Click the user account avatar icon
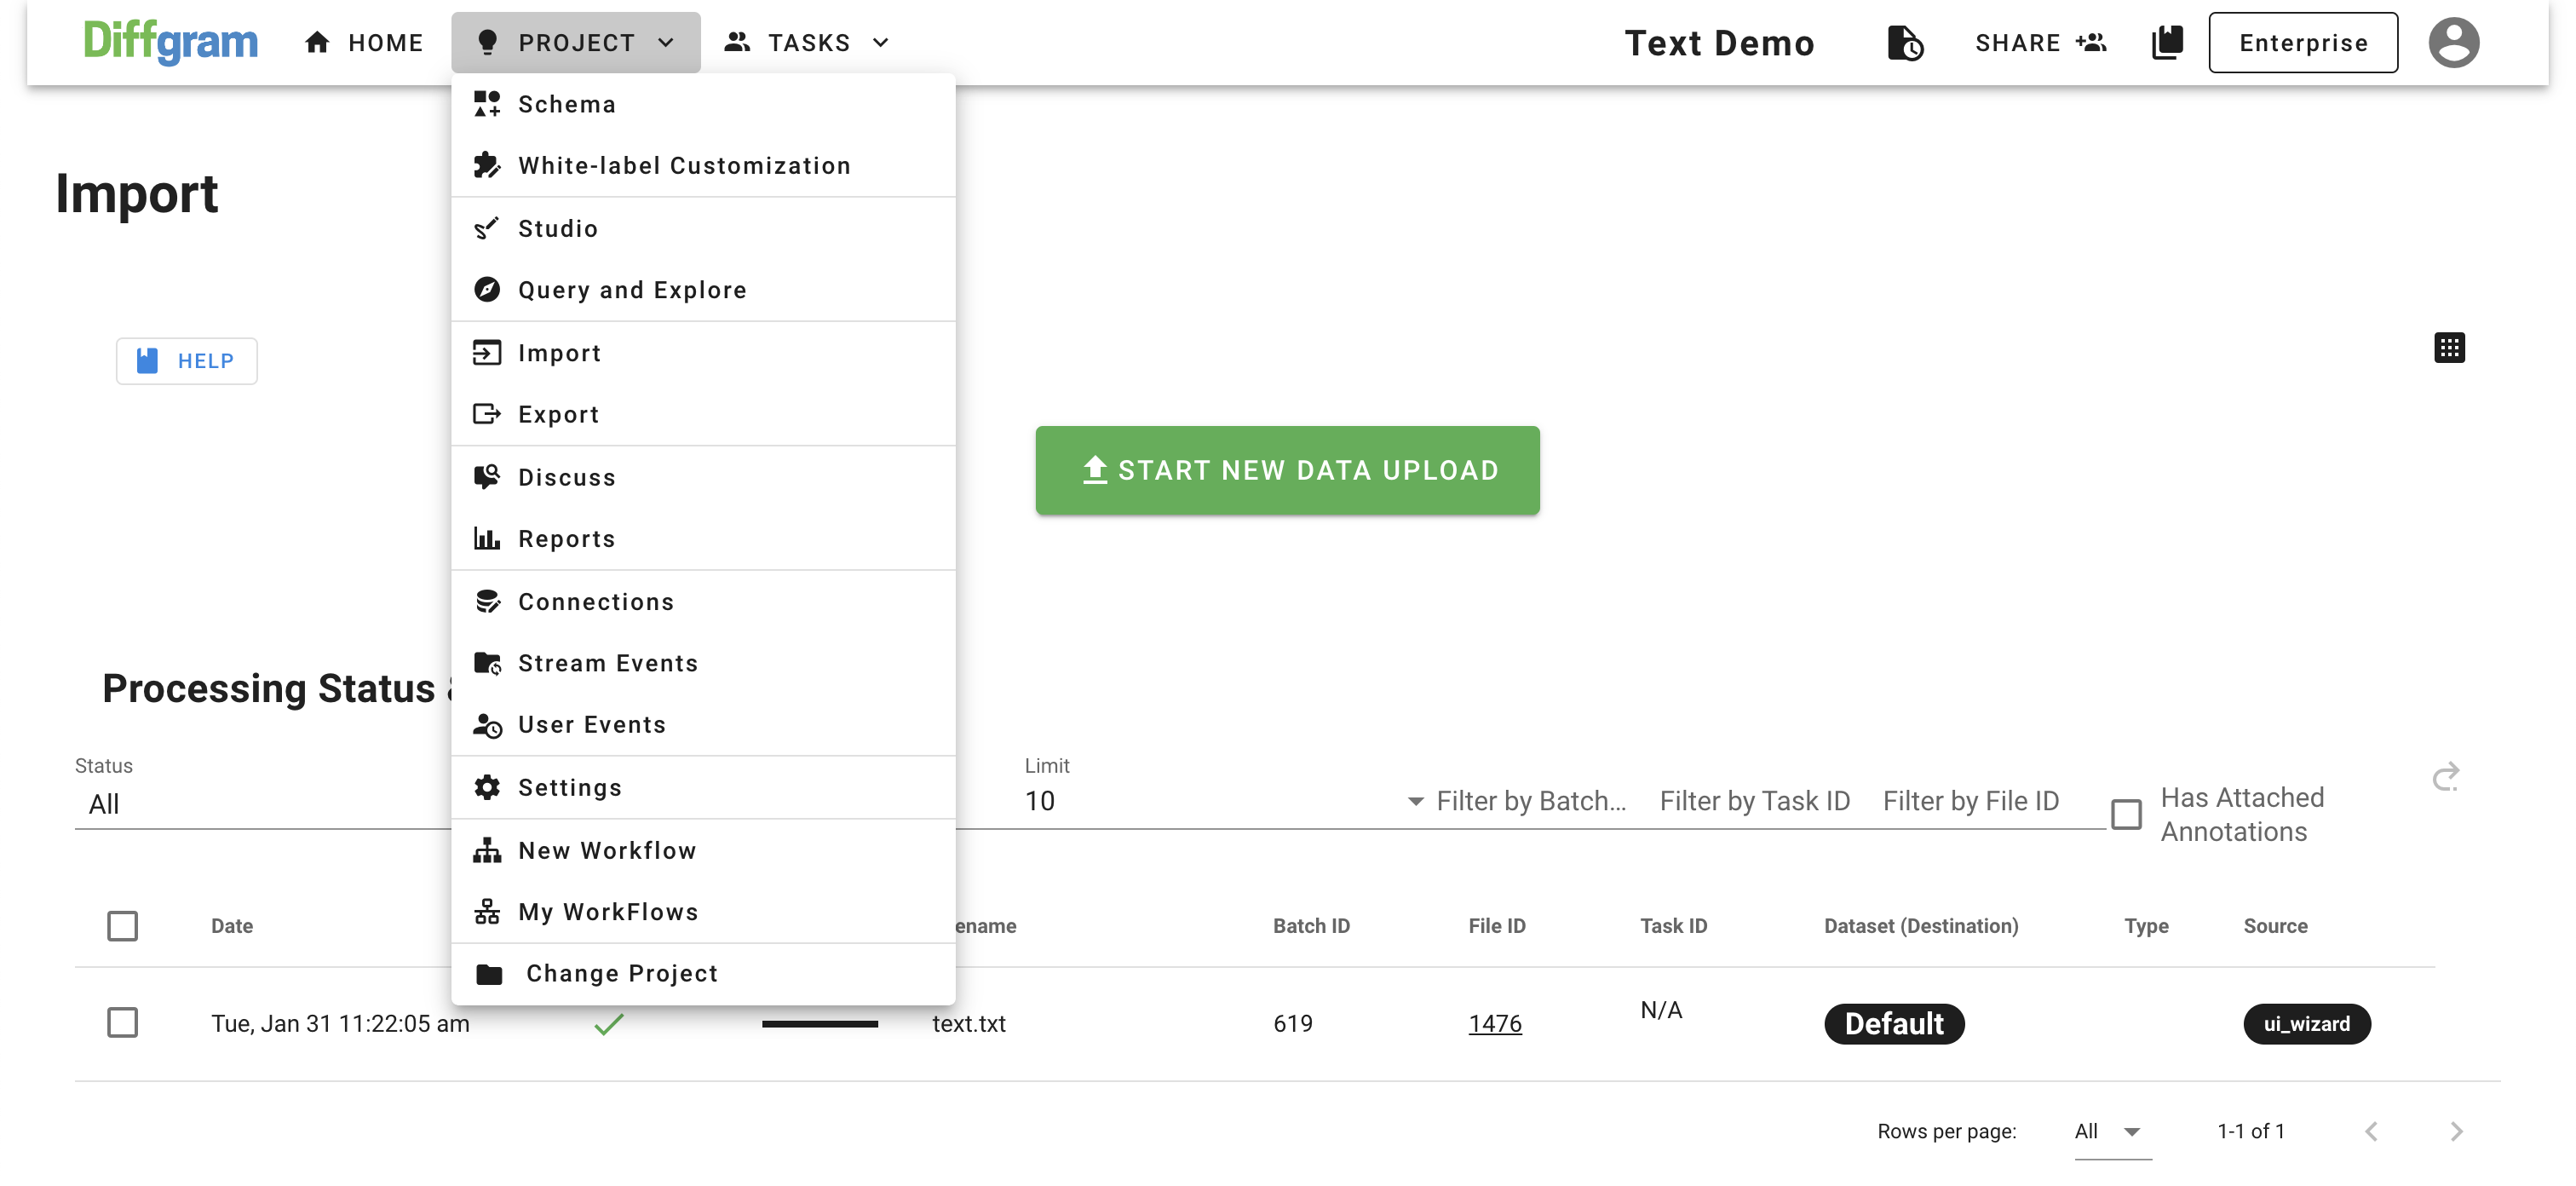The height and width of the screenshot is (1186, 2576). [2453, 43]
